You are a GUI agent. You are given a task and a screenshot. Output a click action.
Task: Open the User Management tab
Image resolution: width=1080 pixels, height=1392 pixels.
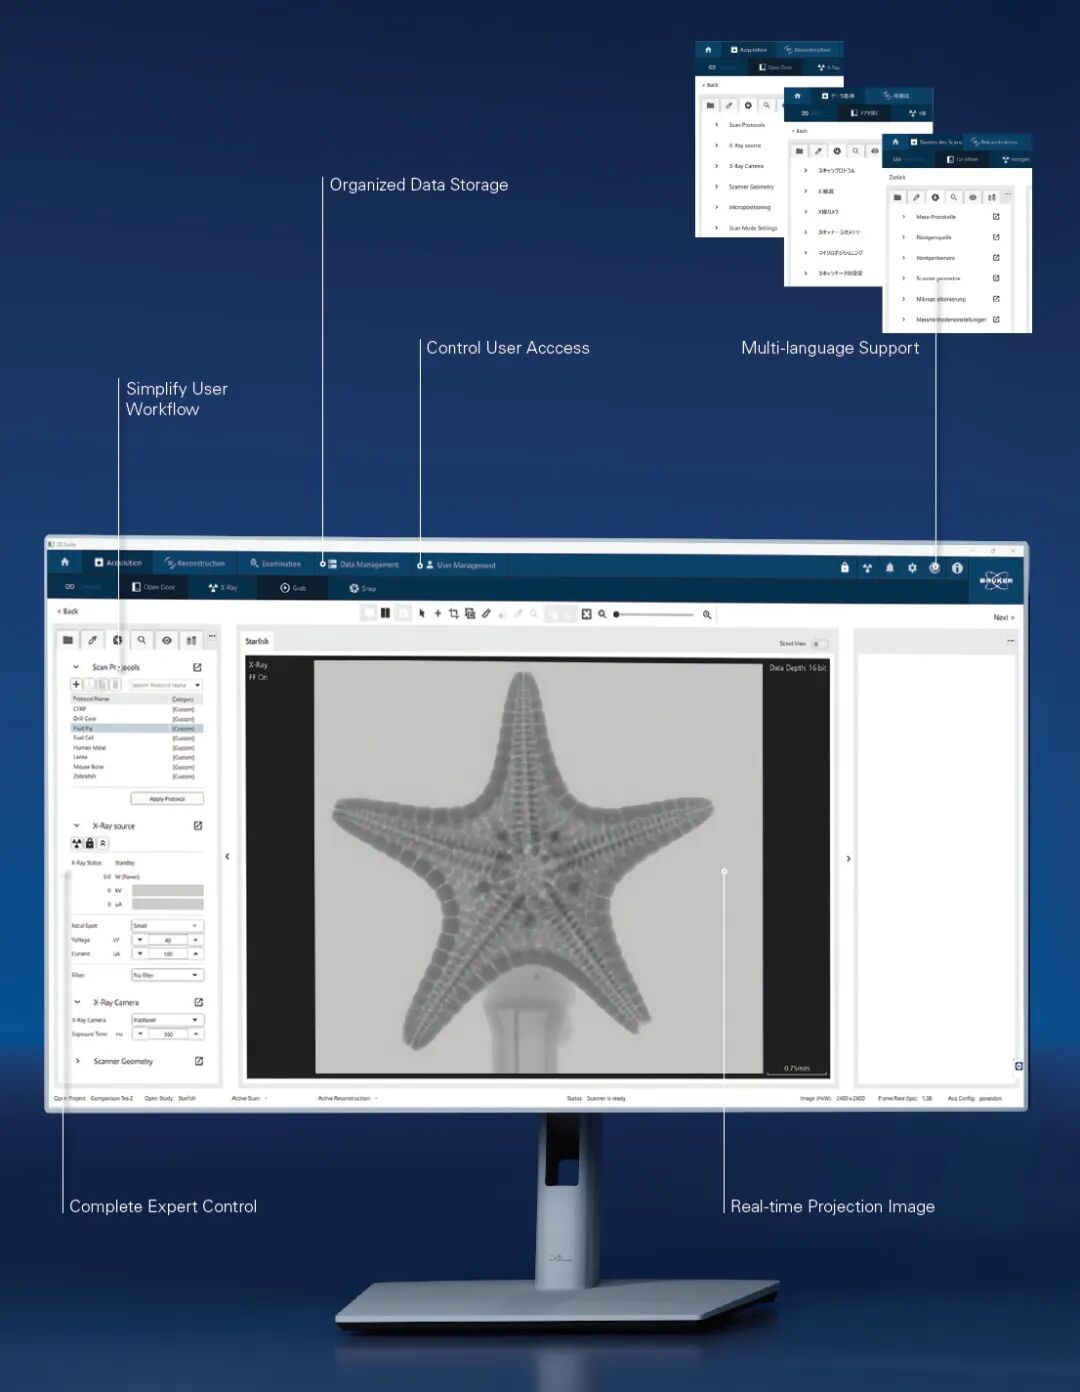(460, 565)
